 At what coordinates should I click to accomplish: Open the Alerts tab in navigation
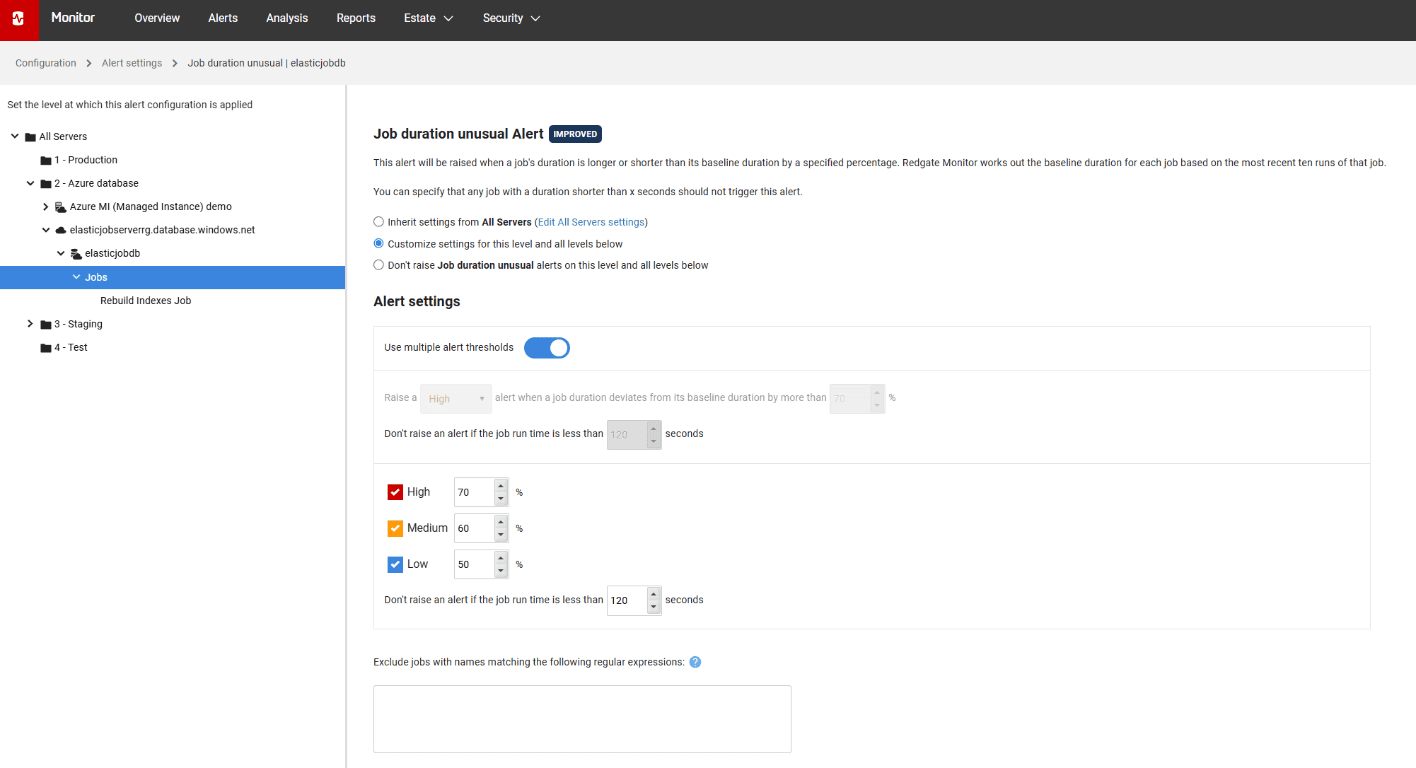[x=223, y=18]
